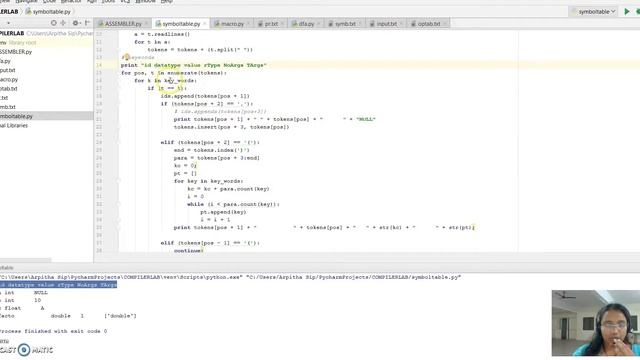Click console line "Process finished with exit code 0"
Viewport: 640px width, 360px height.
point(53,331)
